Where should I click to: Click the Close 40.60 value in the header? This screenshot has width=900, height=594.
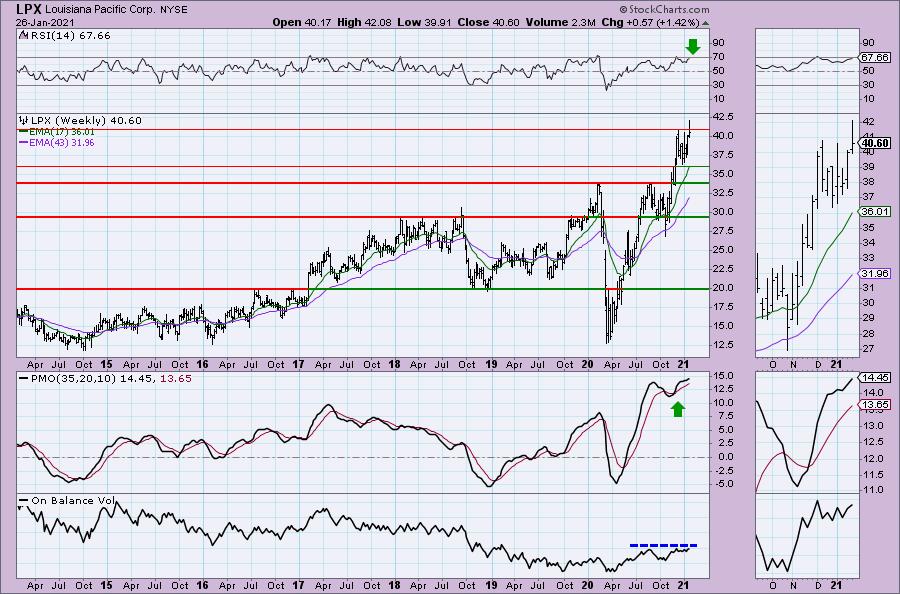(489, 22)
